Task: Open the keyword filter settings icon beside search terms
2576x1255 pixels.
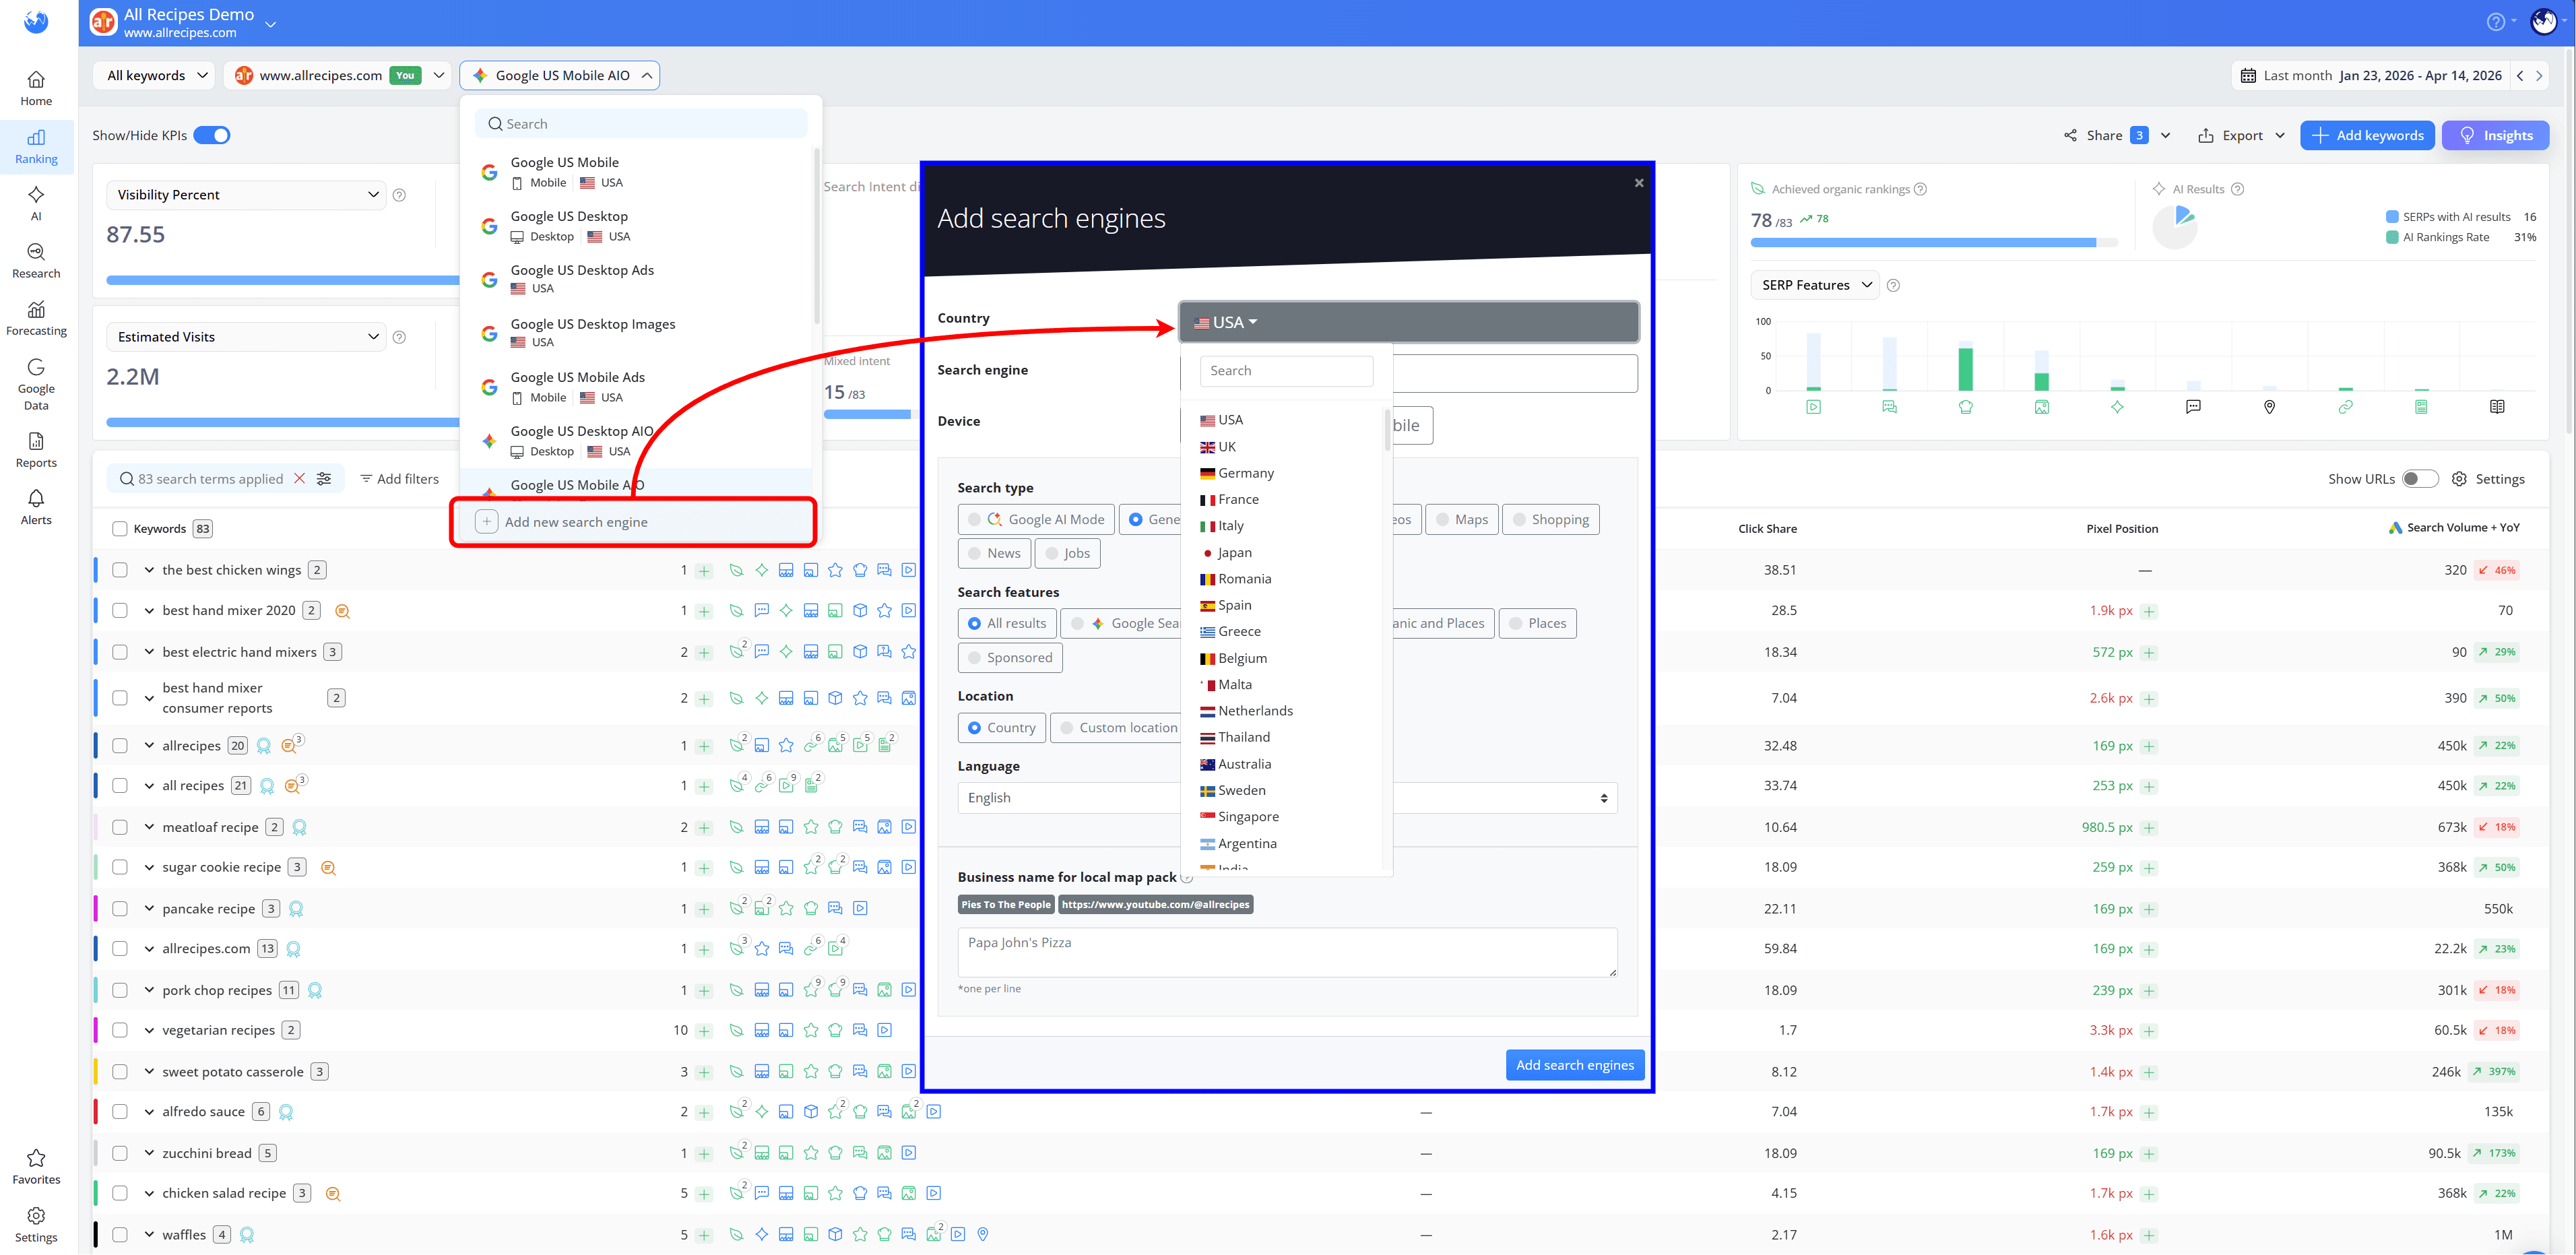Action: click(324, 478)
